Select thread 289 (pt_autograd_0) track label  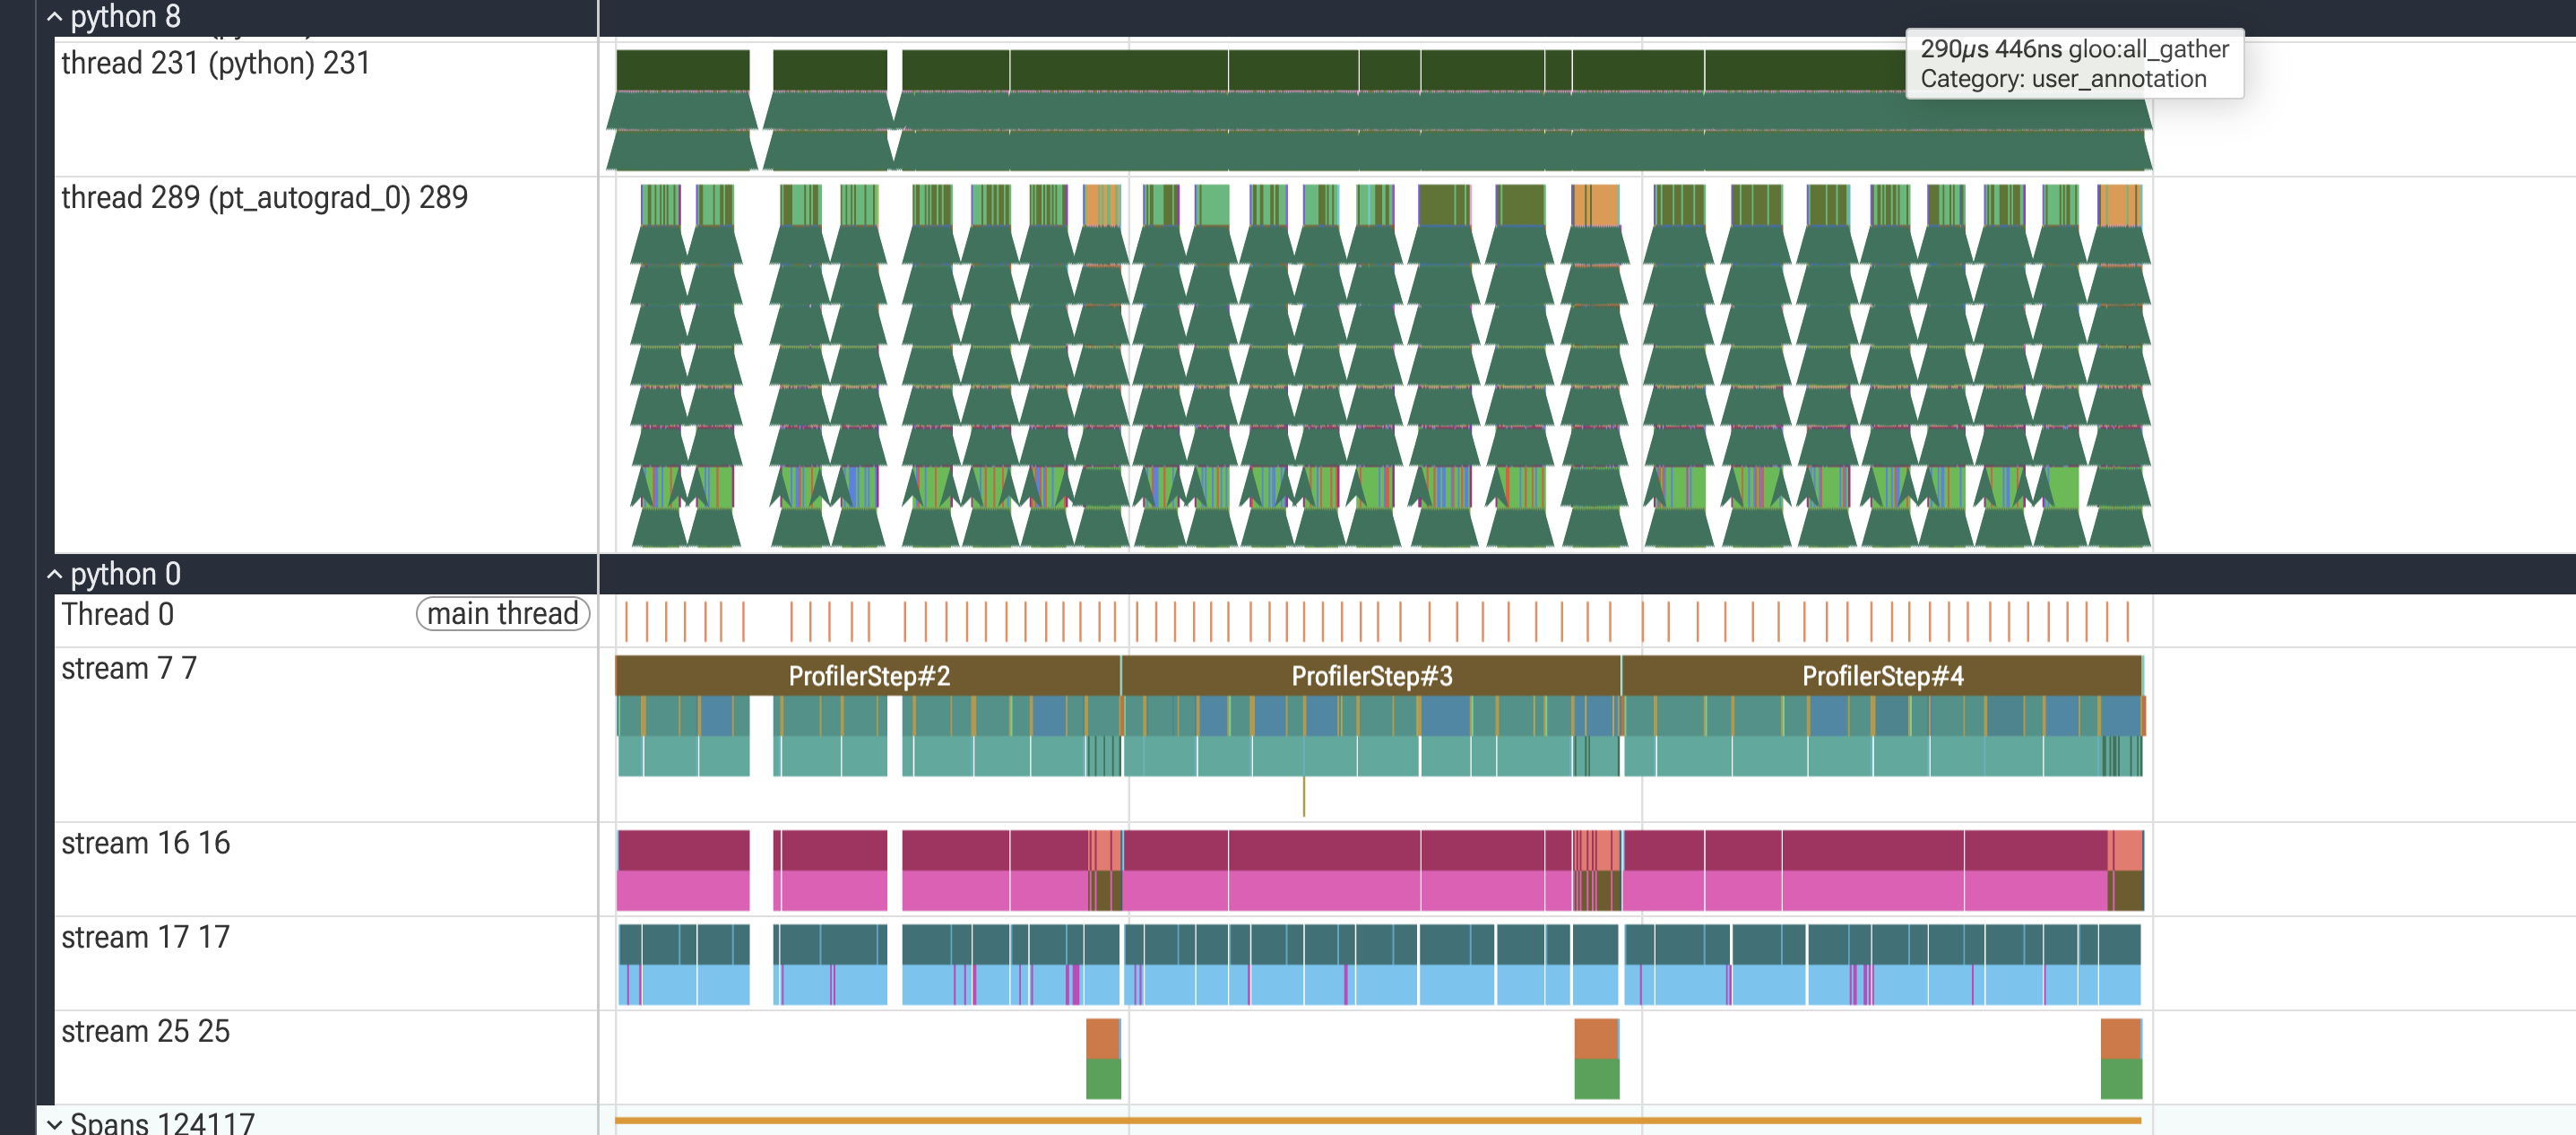(x=264, y=197)
